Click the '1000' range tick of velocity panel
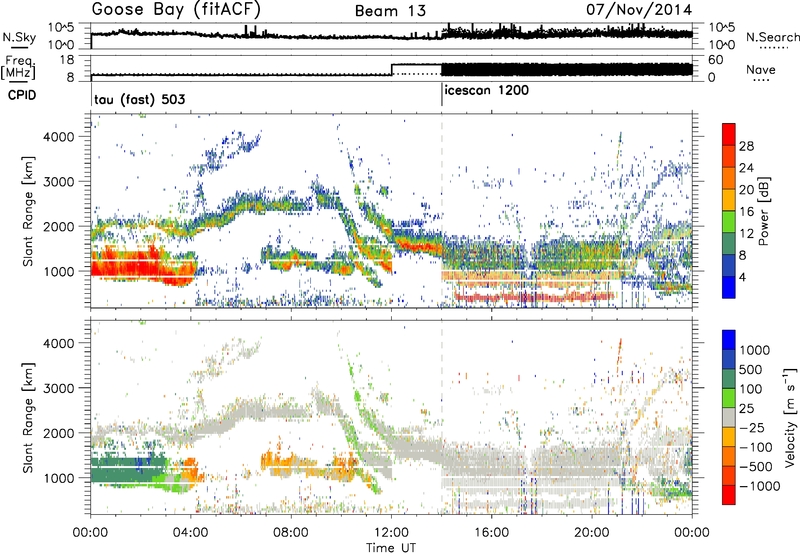 (x=58, y=478)
